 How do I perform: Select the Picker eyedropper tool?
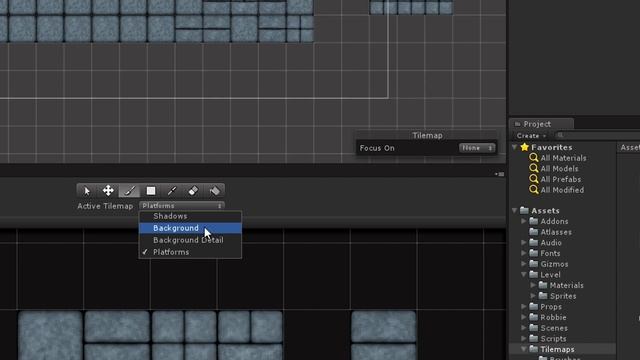172,191
